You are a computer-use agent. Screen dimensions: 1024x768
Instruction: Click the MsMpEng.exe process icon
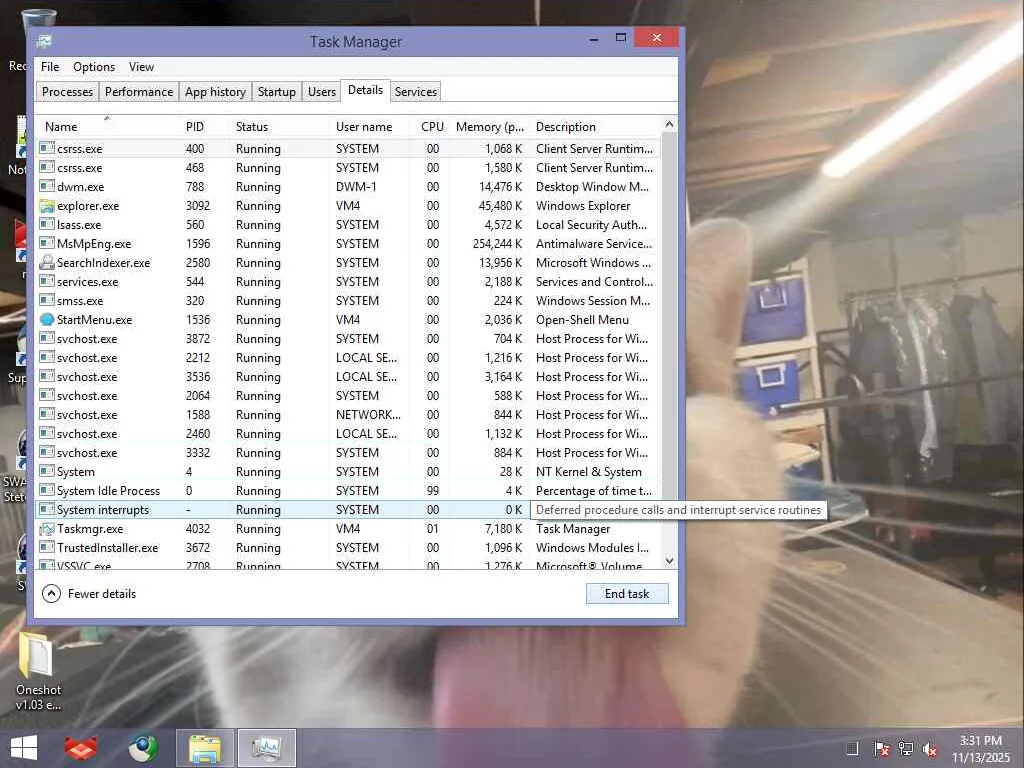click(46, 244)
